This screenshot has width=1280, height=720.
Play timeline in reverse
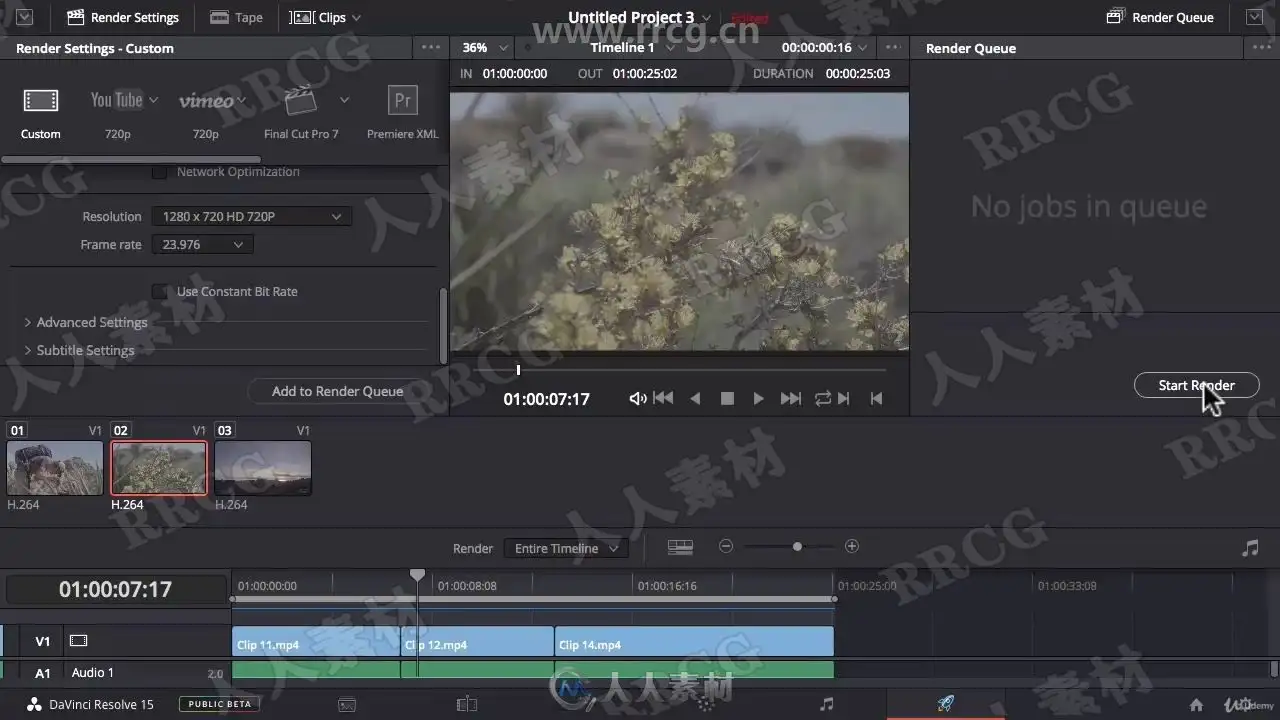(x=696, y=398)
